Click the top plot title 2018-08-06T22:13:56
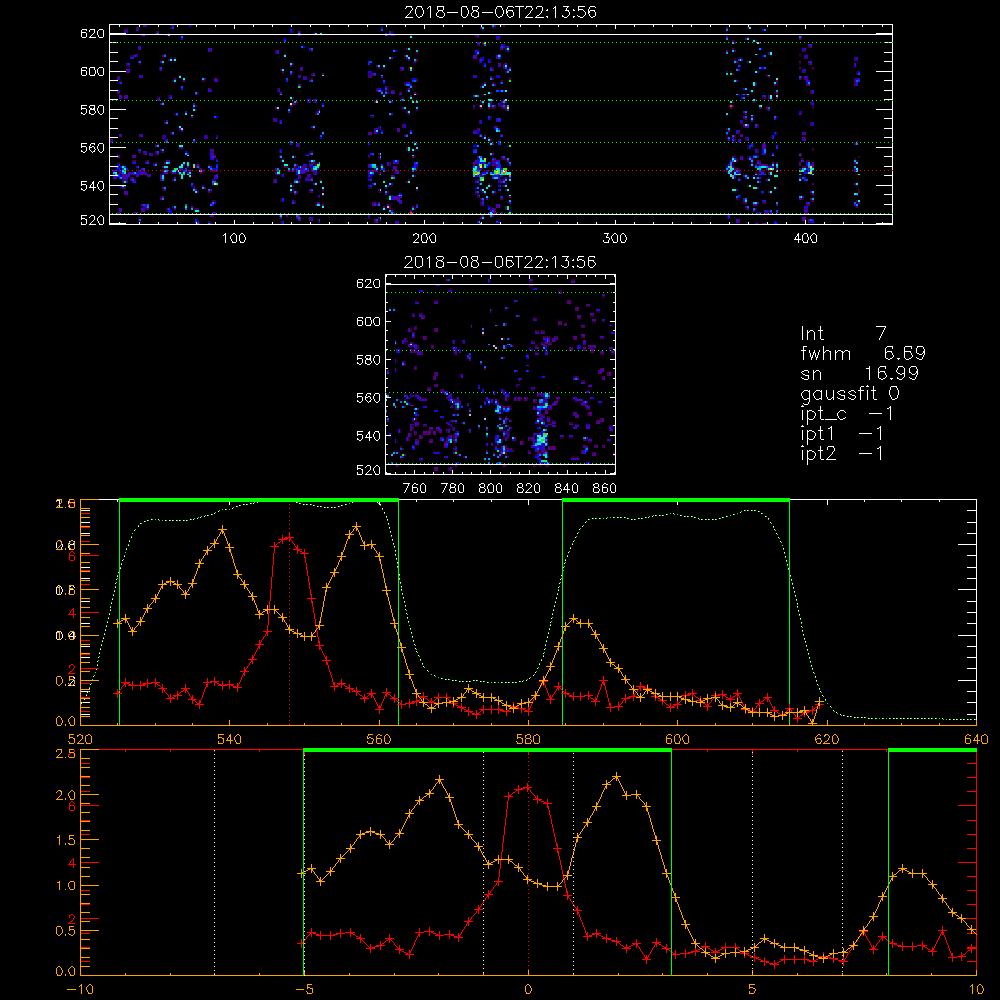1000x1000 pixels. (x=500, y=12)
